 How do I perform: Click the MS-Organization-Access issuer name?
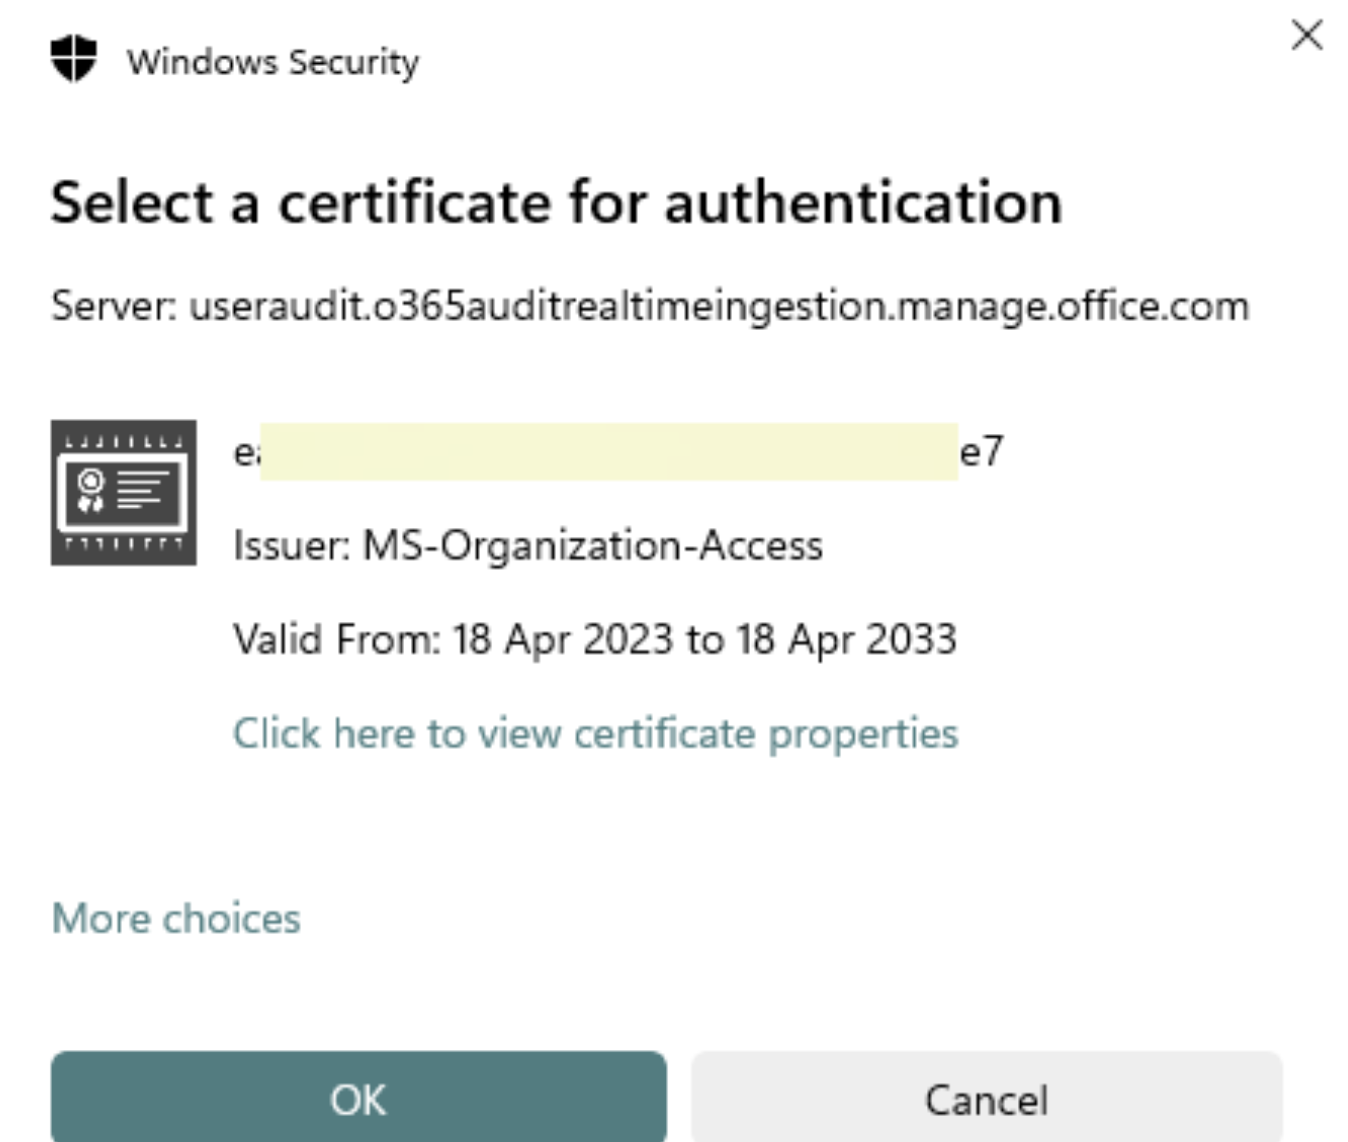click(x=592, y=546)
